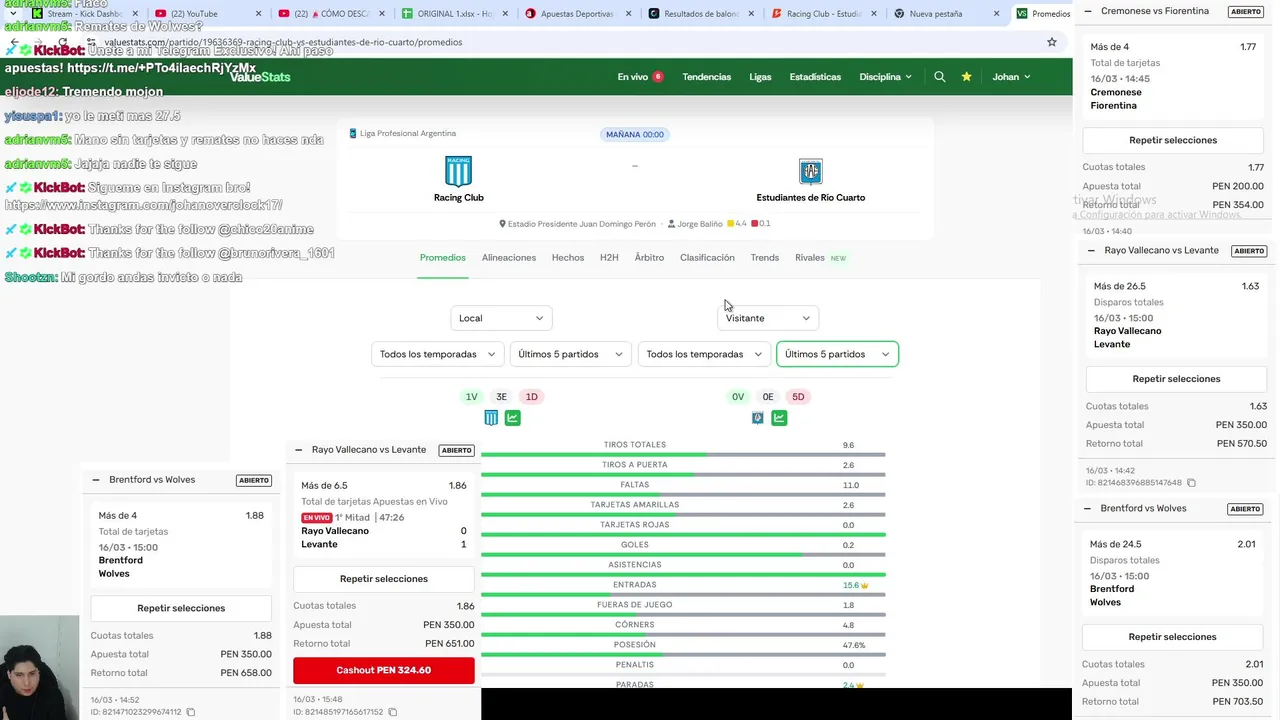1280x720 pixels.
Task: Go to the Clasificación tab
Action: point(707,258)
